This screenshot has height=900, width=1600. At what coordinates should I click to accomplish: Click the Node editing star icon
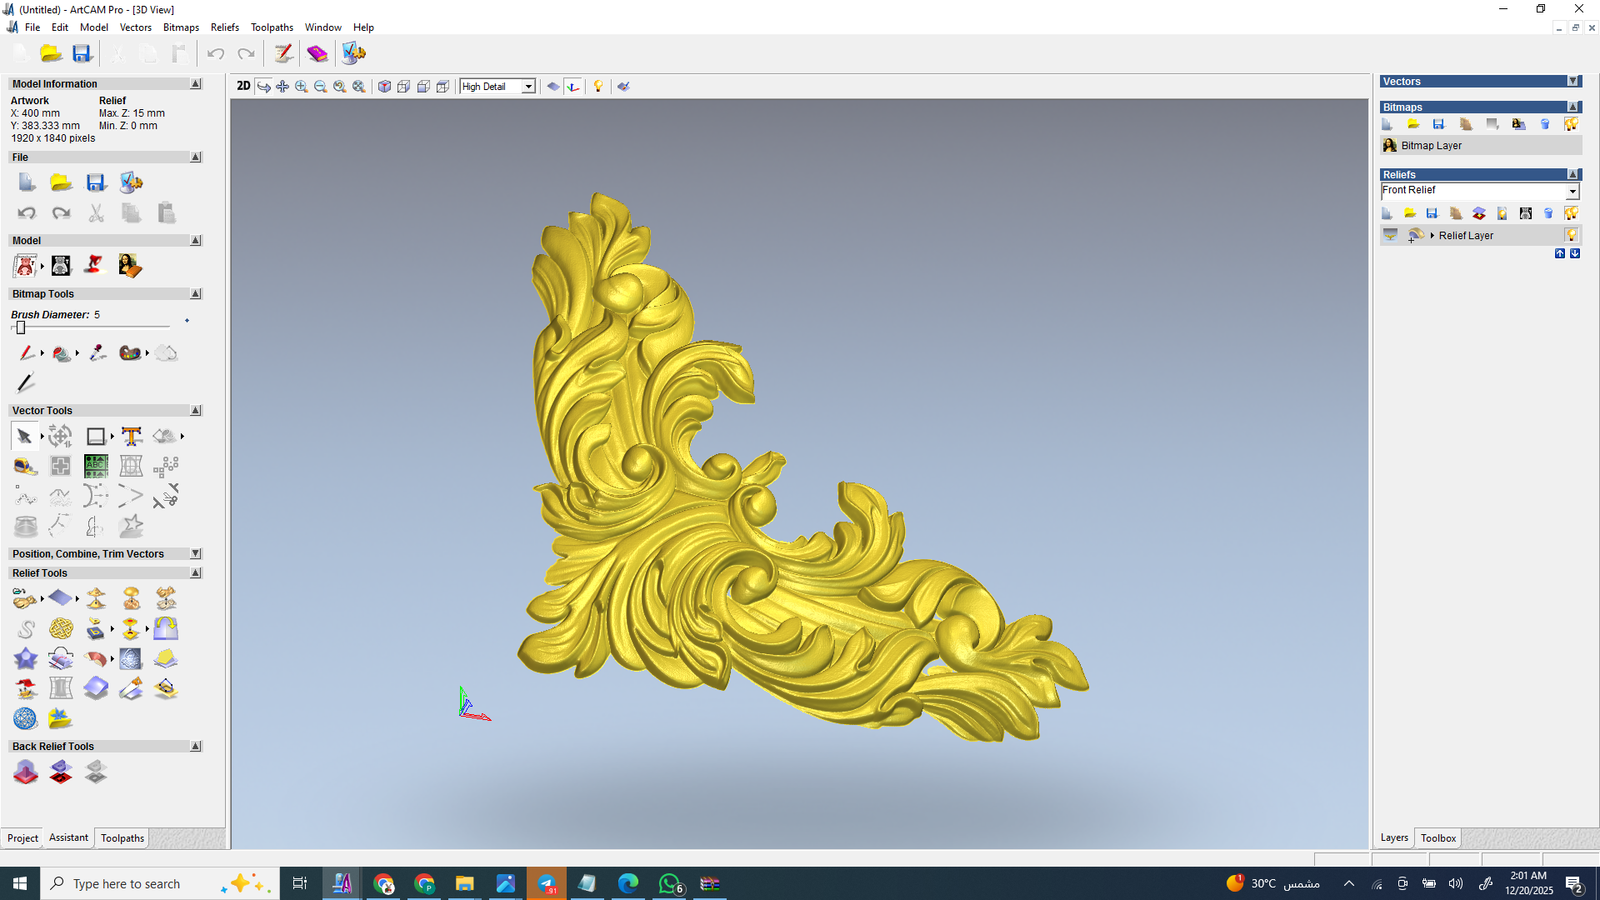[x=131, y=526]
